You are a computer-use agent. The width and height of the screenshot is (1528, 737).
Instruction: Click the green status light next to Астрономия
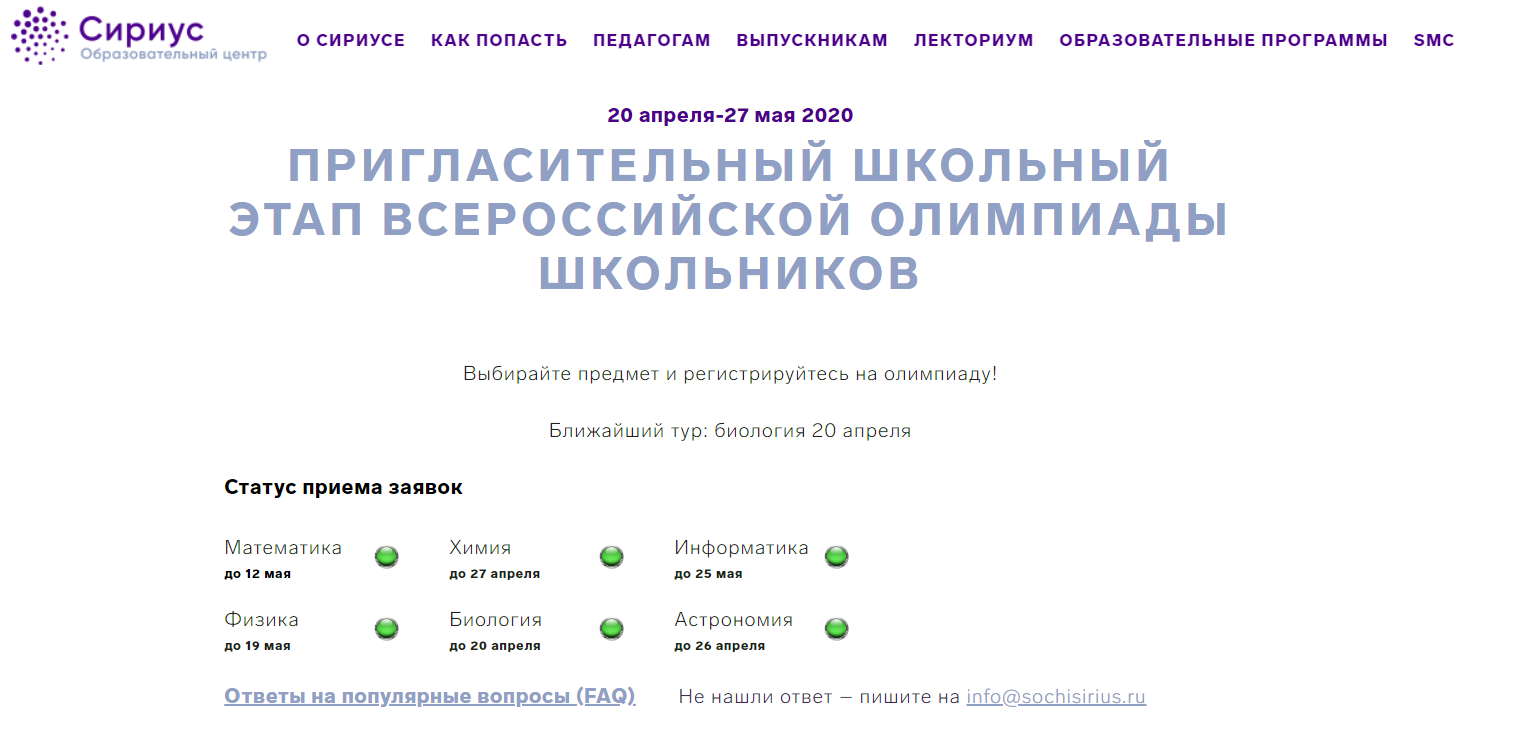click(837, 629)
